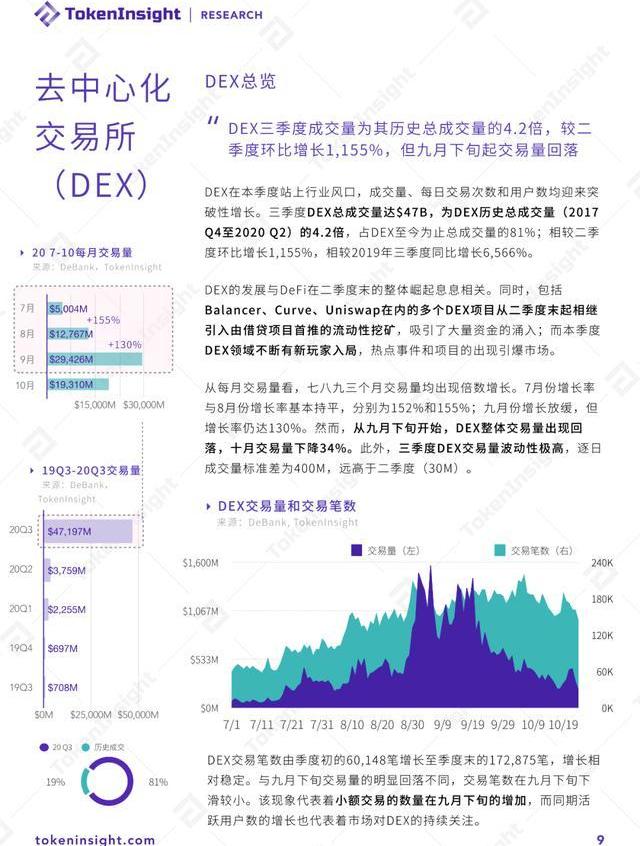Click the 120K right-axis label
This screenshot has height=846, width=640.
(x=602, y=636)
